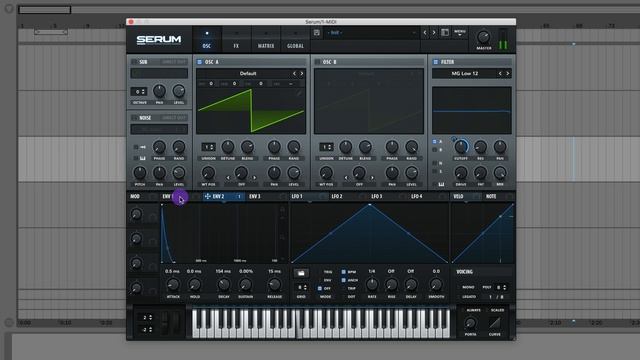Disable OSC A power switch
This screenshot has width=640, height=360.
tap(199, 62)
